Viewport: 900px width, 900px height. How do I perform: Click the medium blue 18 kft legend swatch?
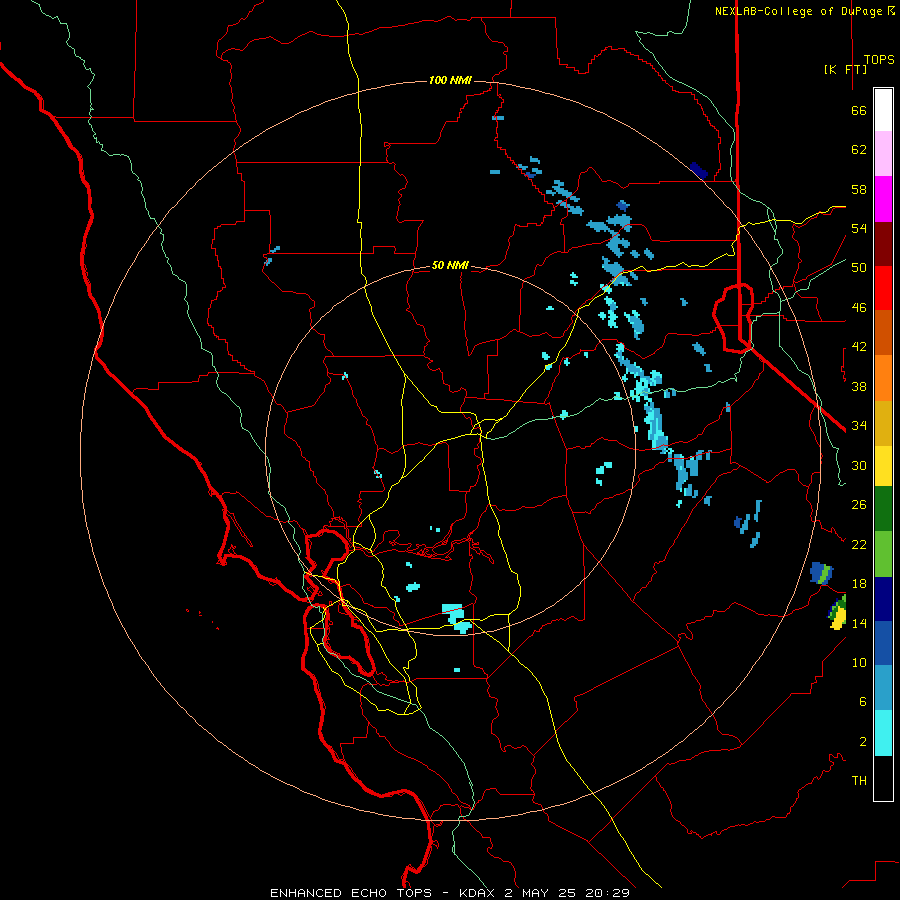click(x=883, y=643)
